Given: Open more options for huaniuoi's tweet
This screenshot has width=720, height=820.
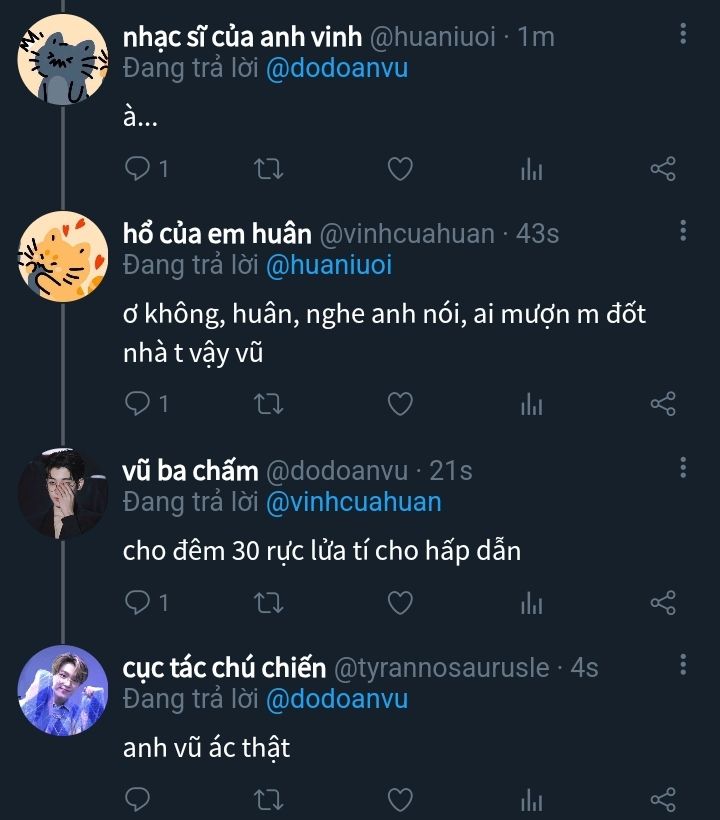Looking at the screenshot, I should [x=683, y=35].
